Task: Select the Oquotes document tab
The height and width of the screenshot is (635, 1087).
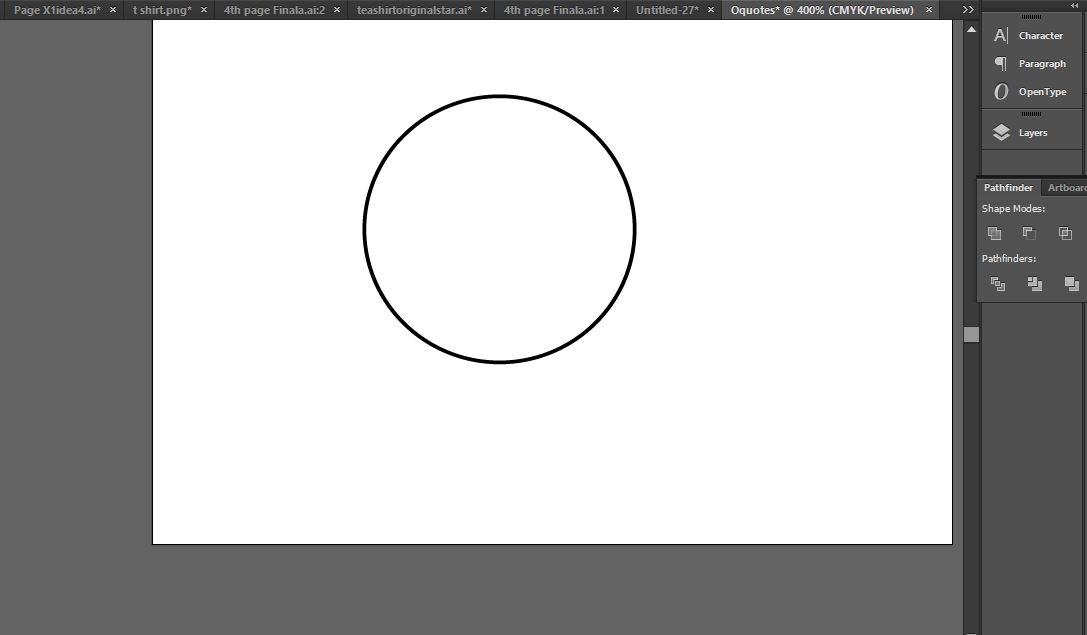Action: tap(822, 10)
